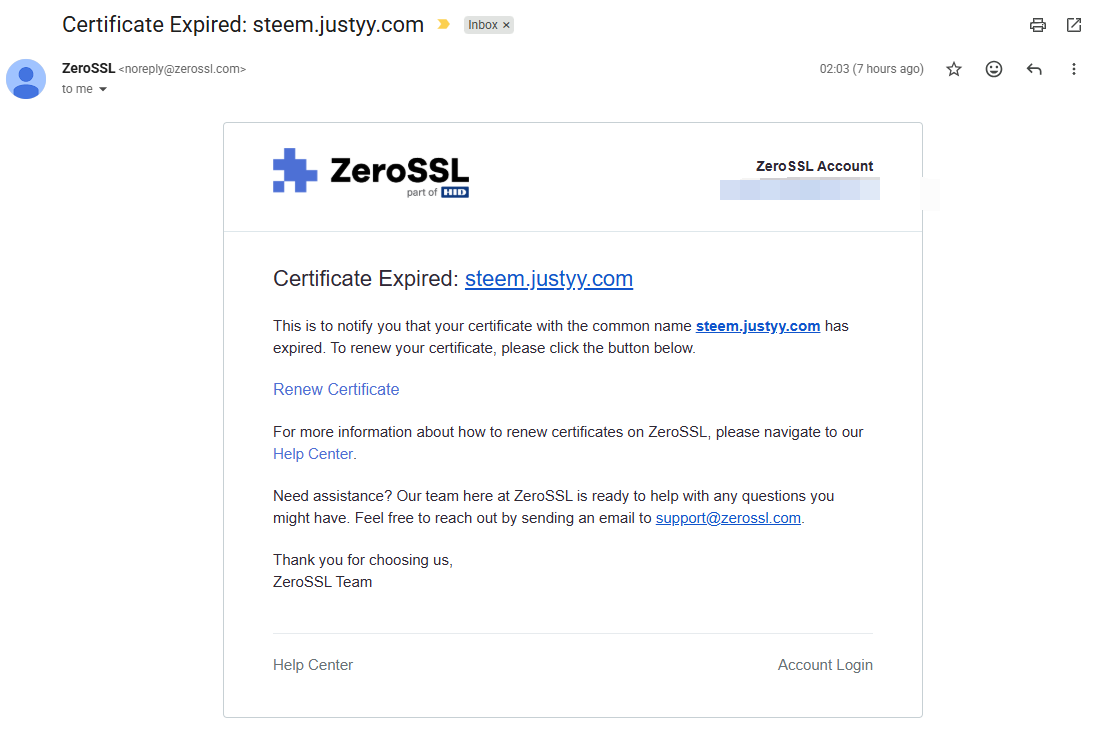Screen dimensions: 1099x732
Task: Open bold steem.justyy.com link in paragraph
Action: click(x=758, y=326)
